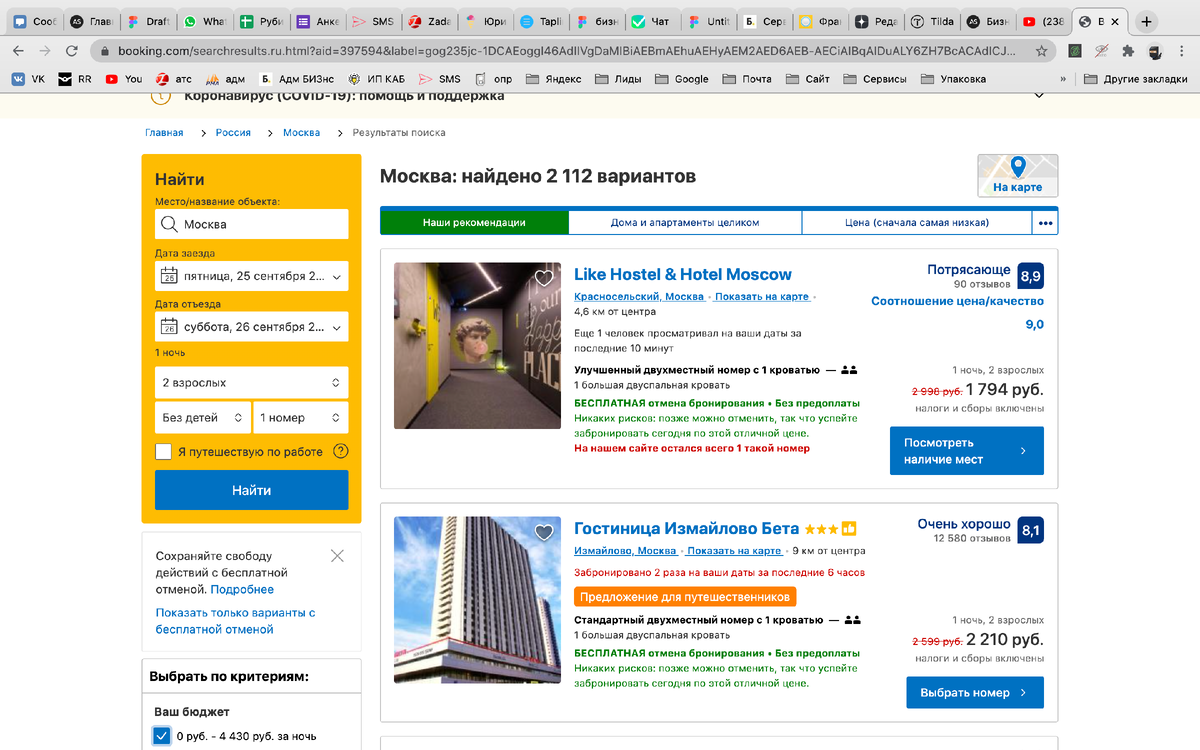This screenshot has height=750, width=1200.
Task: Open Like Hostel & Hotel Moscow title link
Action: 683,274
